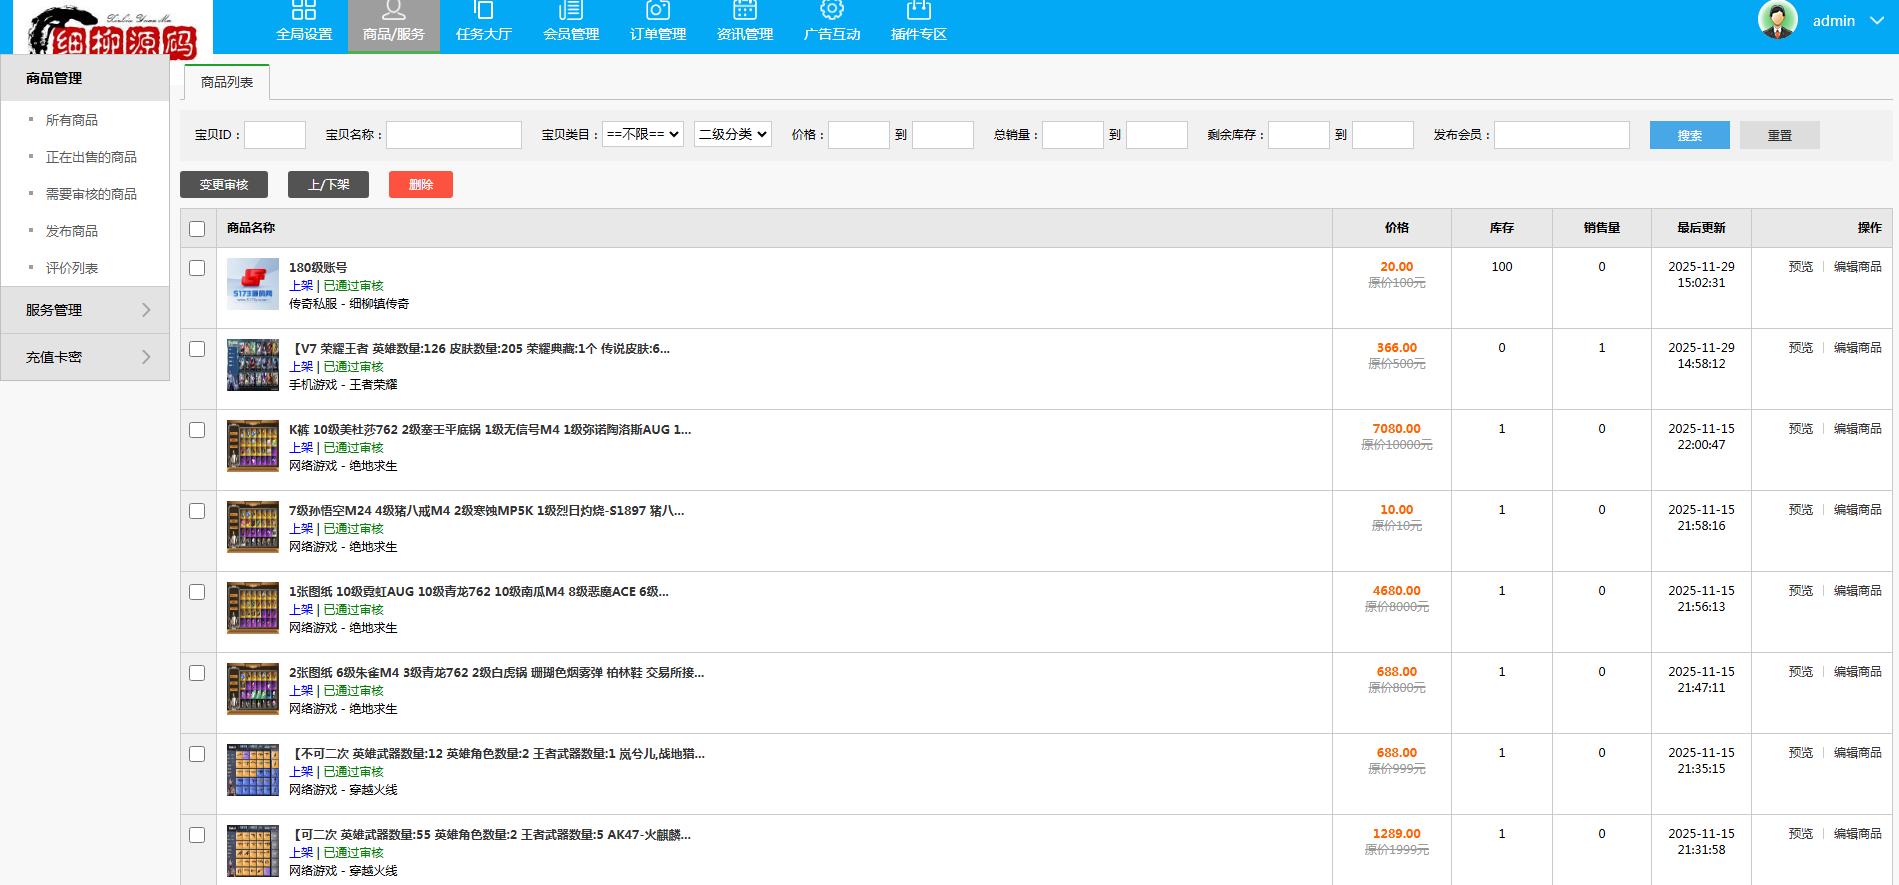Open the 二级分类 subcategory dropdown
This screenshot has height=885, width=1899.
(x=732, y=134)
